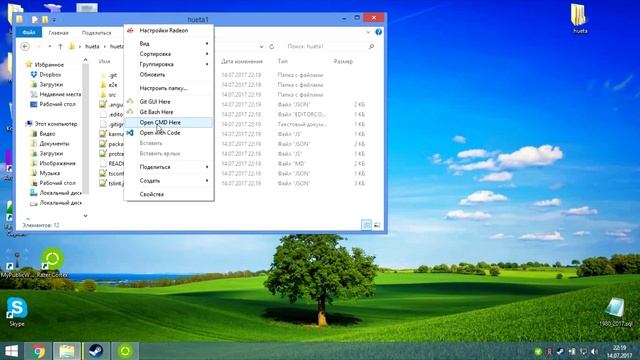Select hueta folder on desktop
The height and width of the screenshot is (360, 640).
579,19
